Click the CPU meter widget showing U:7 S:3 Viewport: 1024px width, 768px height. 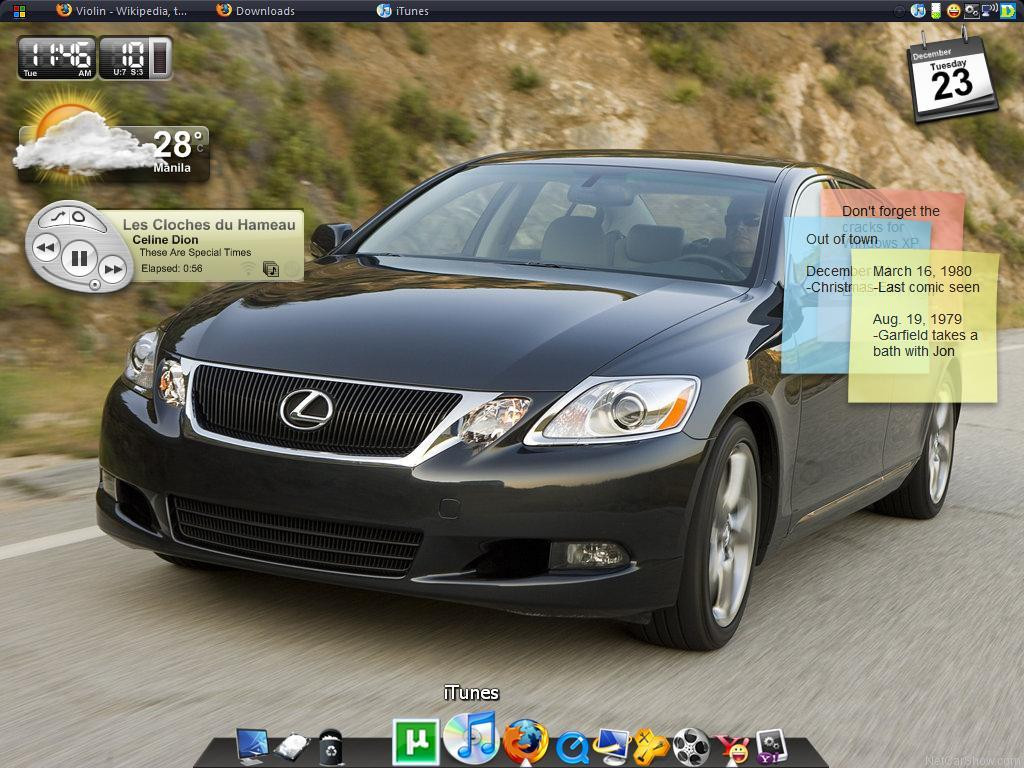tap(135, 58)
